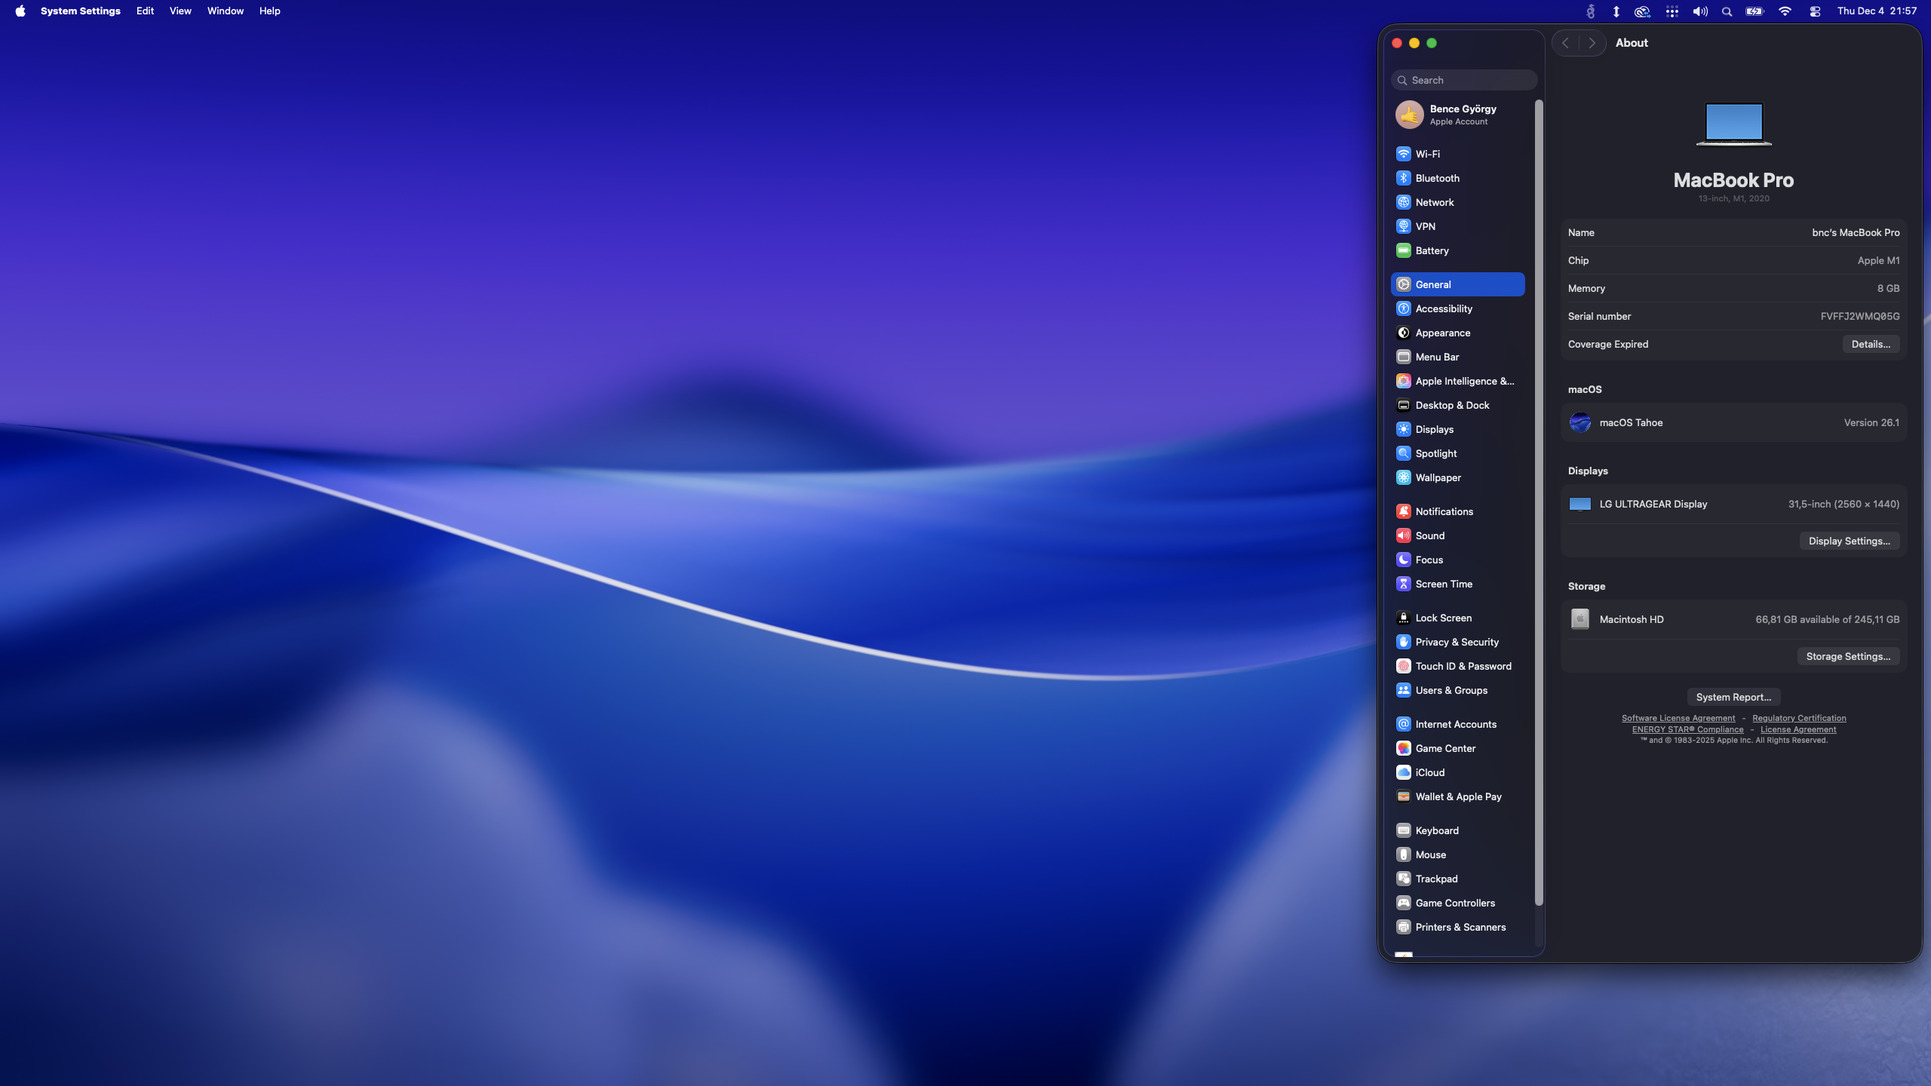Select Bluetooth in the sidebar
Screen dimensions: 1931x1086
1436,178
